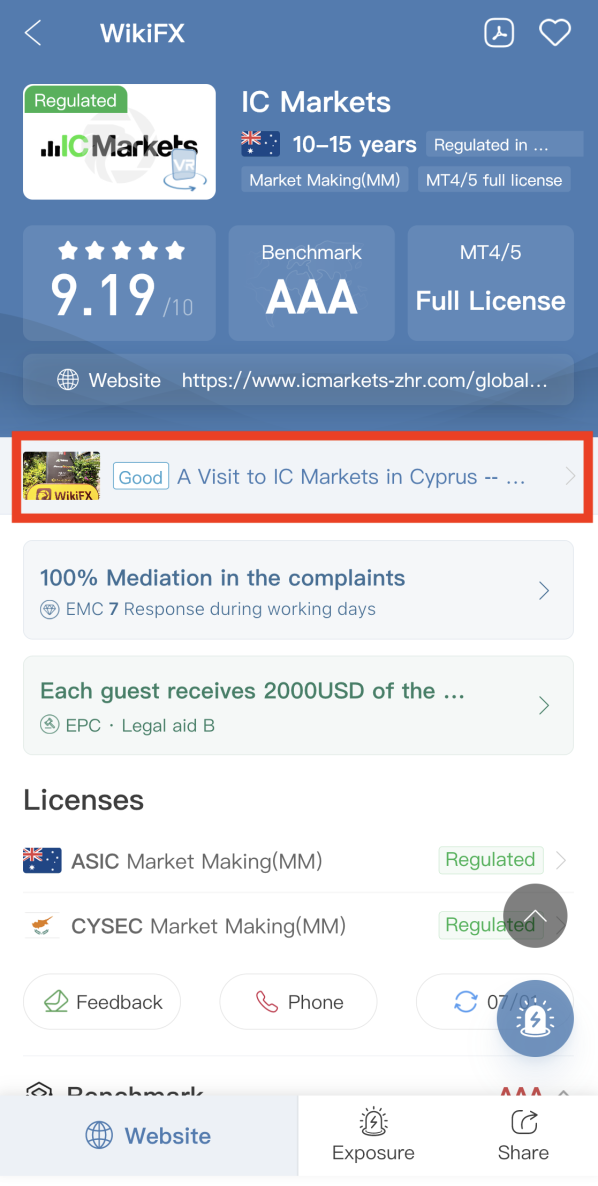Tap the alarm siren floating button

point(535,1019)
